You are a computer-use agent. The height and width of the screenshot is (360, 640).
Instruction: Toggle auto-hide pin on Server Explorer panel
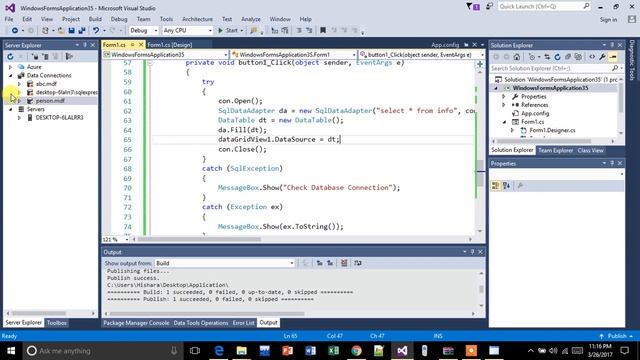click(x=85, y=45)
